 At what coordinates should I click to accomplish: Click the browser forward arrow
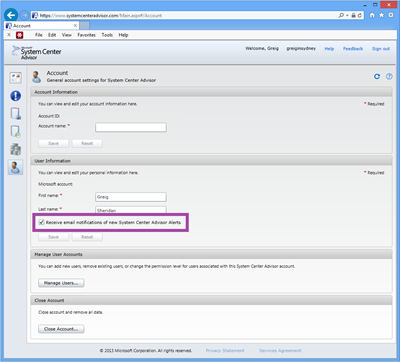[x=24, y=15]
